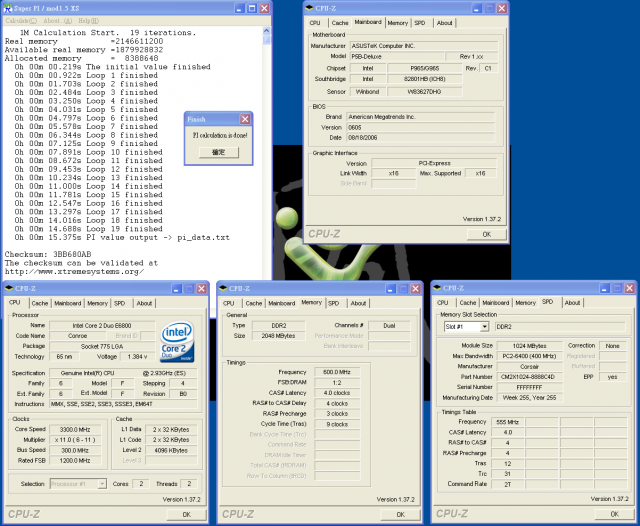The width and height of the screenshot is (640, 526).
Task: Minimize the CPU-Z Mainboard window
Action: pyautogui.click(x=477, y=8)
